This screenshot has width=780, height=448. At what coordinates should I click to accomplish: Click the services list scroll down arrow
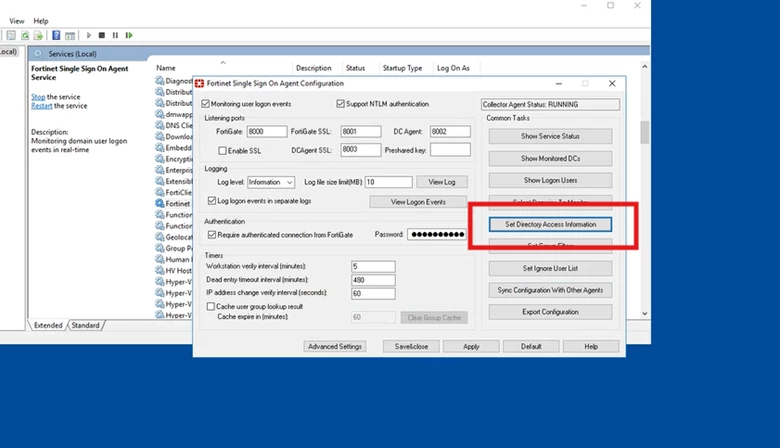[645, 314]
